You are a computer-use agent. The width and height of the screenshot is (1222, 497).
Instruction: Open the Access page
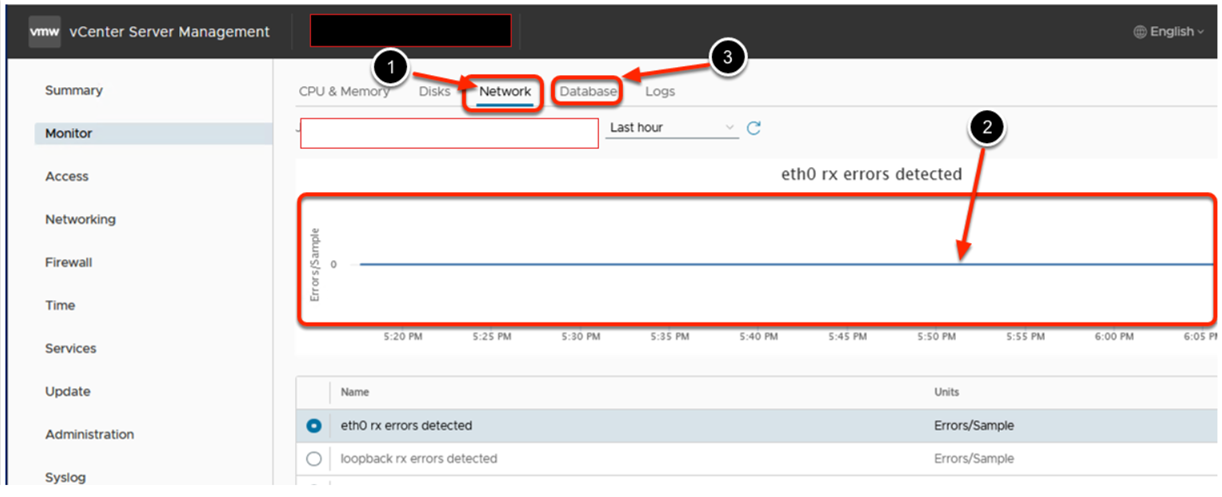[x=67, y=177]
